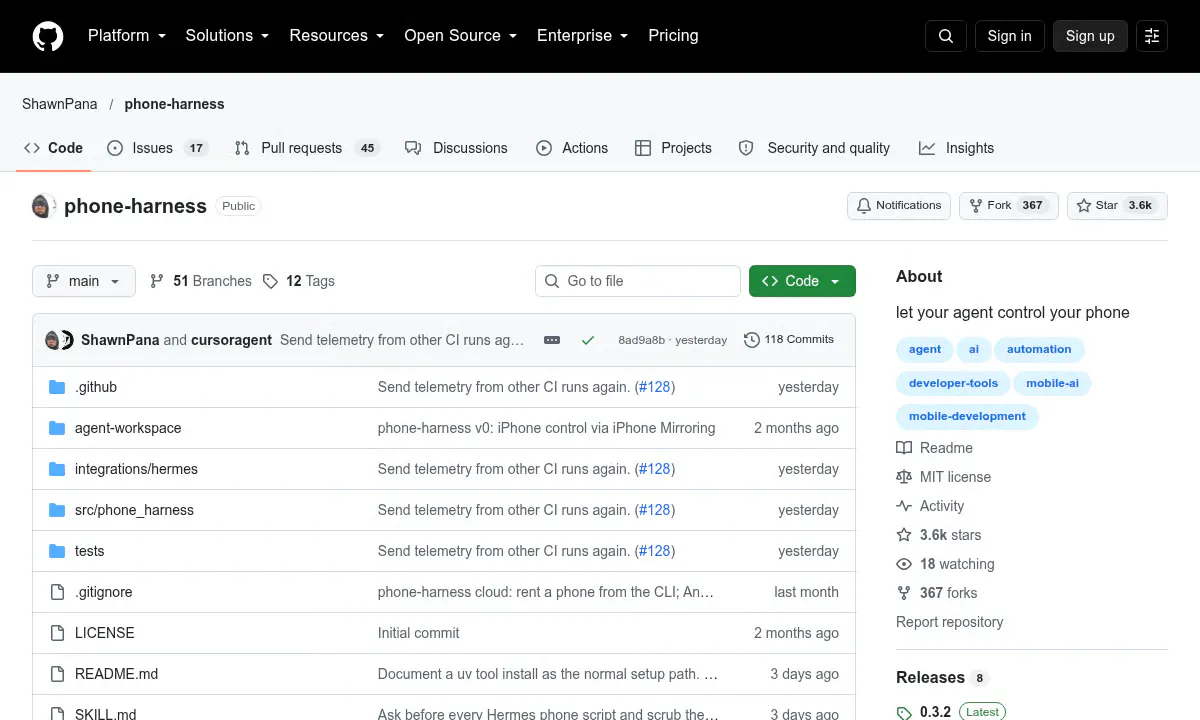Open the Security and quality tab
The width and height of the screenshot is (1200, 720).
coord(814,148)
